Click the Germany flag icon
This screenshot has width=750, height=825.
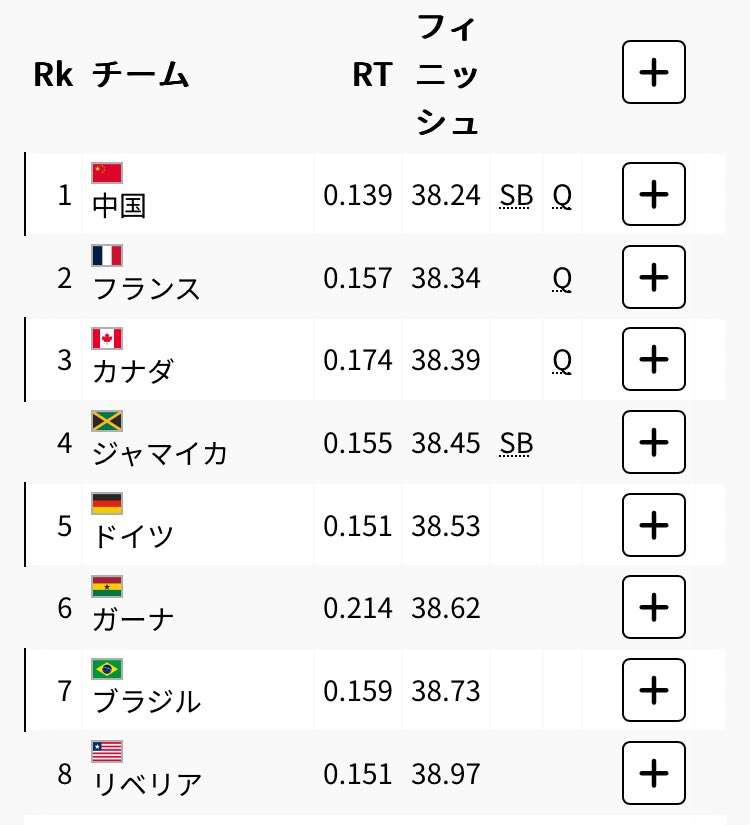point(107,504)
